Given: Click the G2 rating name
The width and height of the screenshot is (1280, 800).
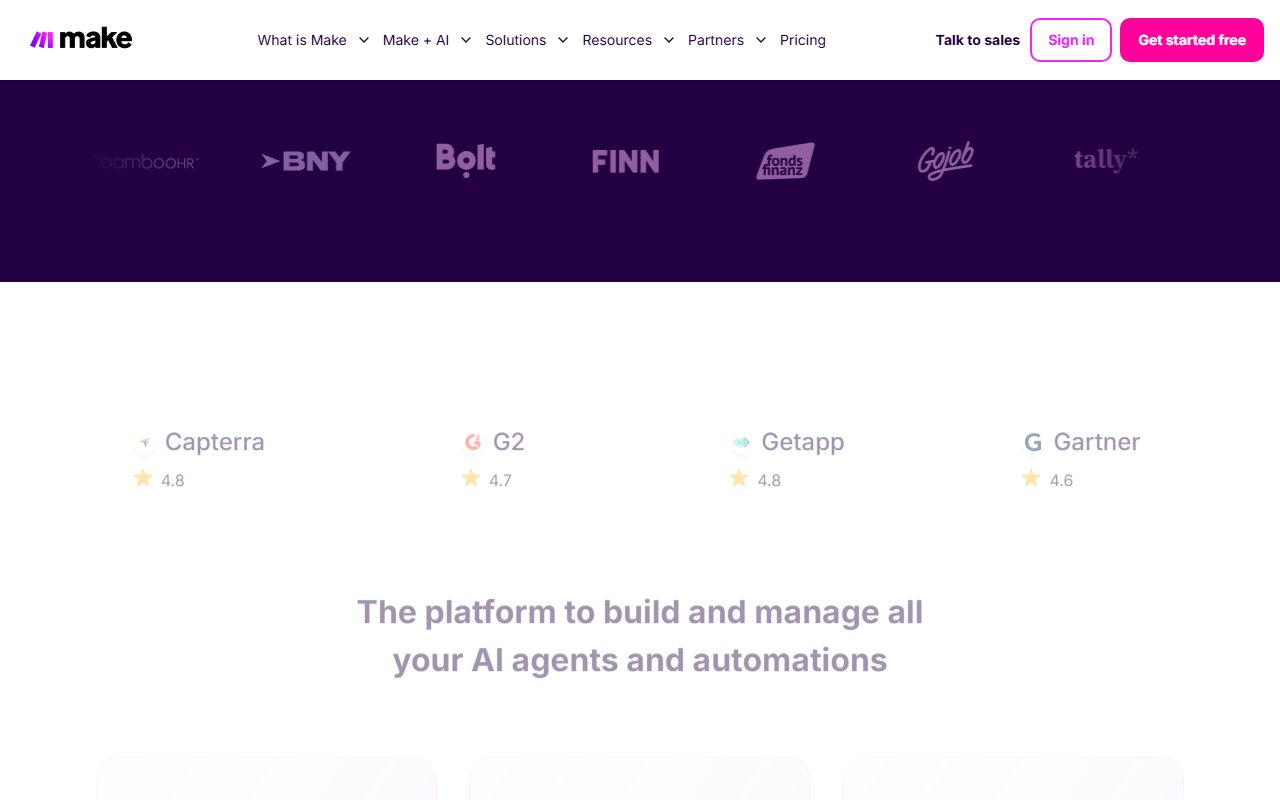Looking at the screenshot, I should pyautogui.click(x=509, y=442).
